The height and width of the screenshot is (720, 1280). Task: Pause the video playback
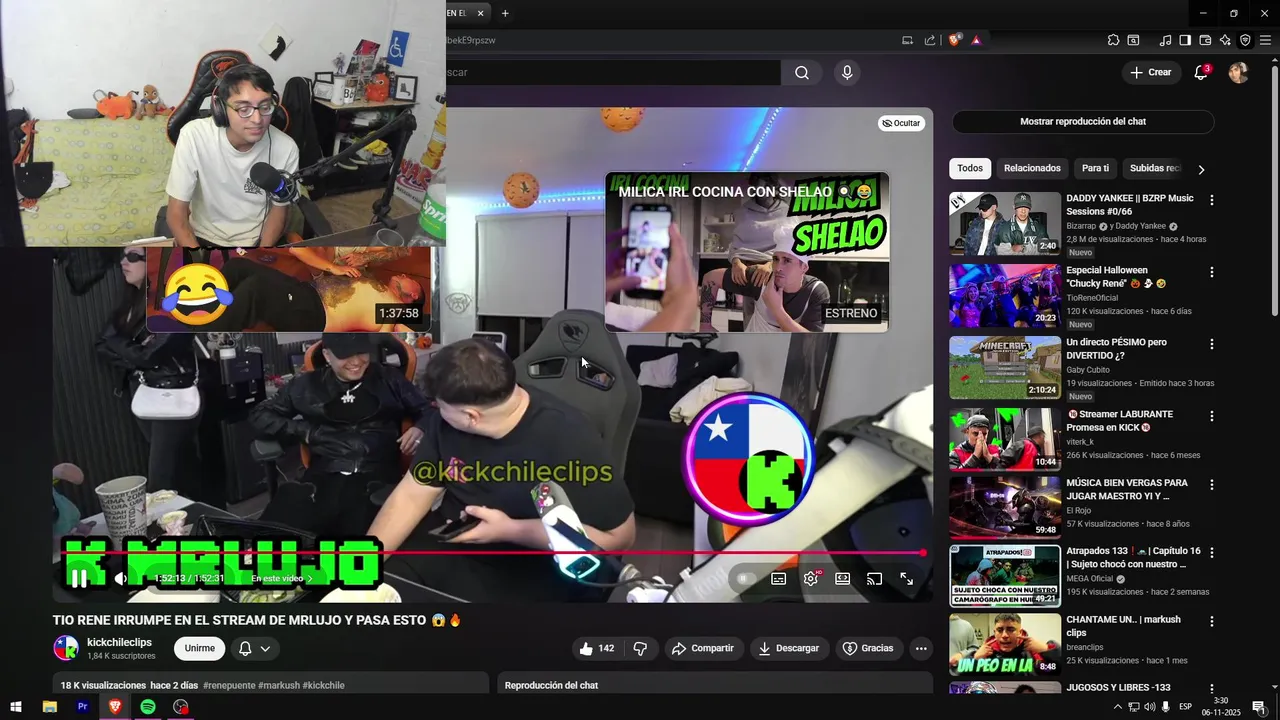point(79,578)
